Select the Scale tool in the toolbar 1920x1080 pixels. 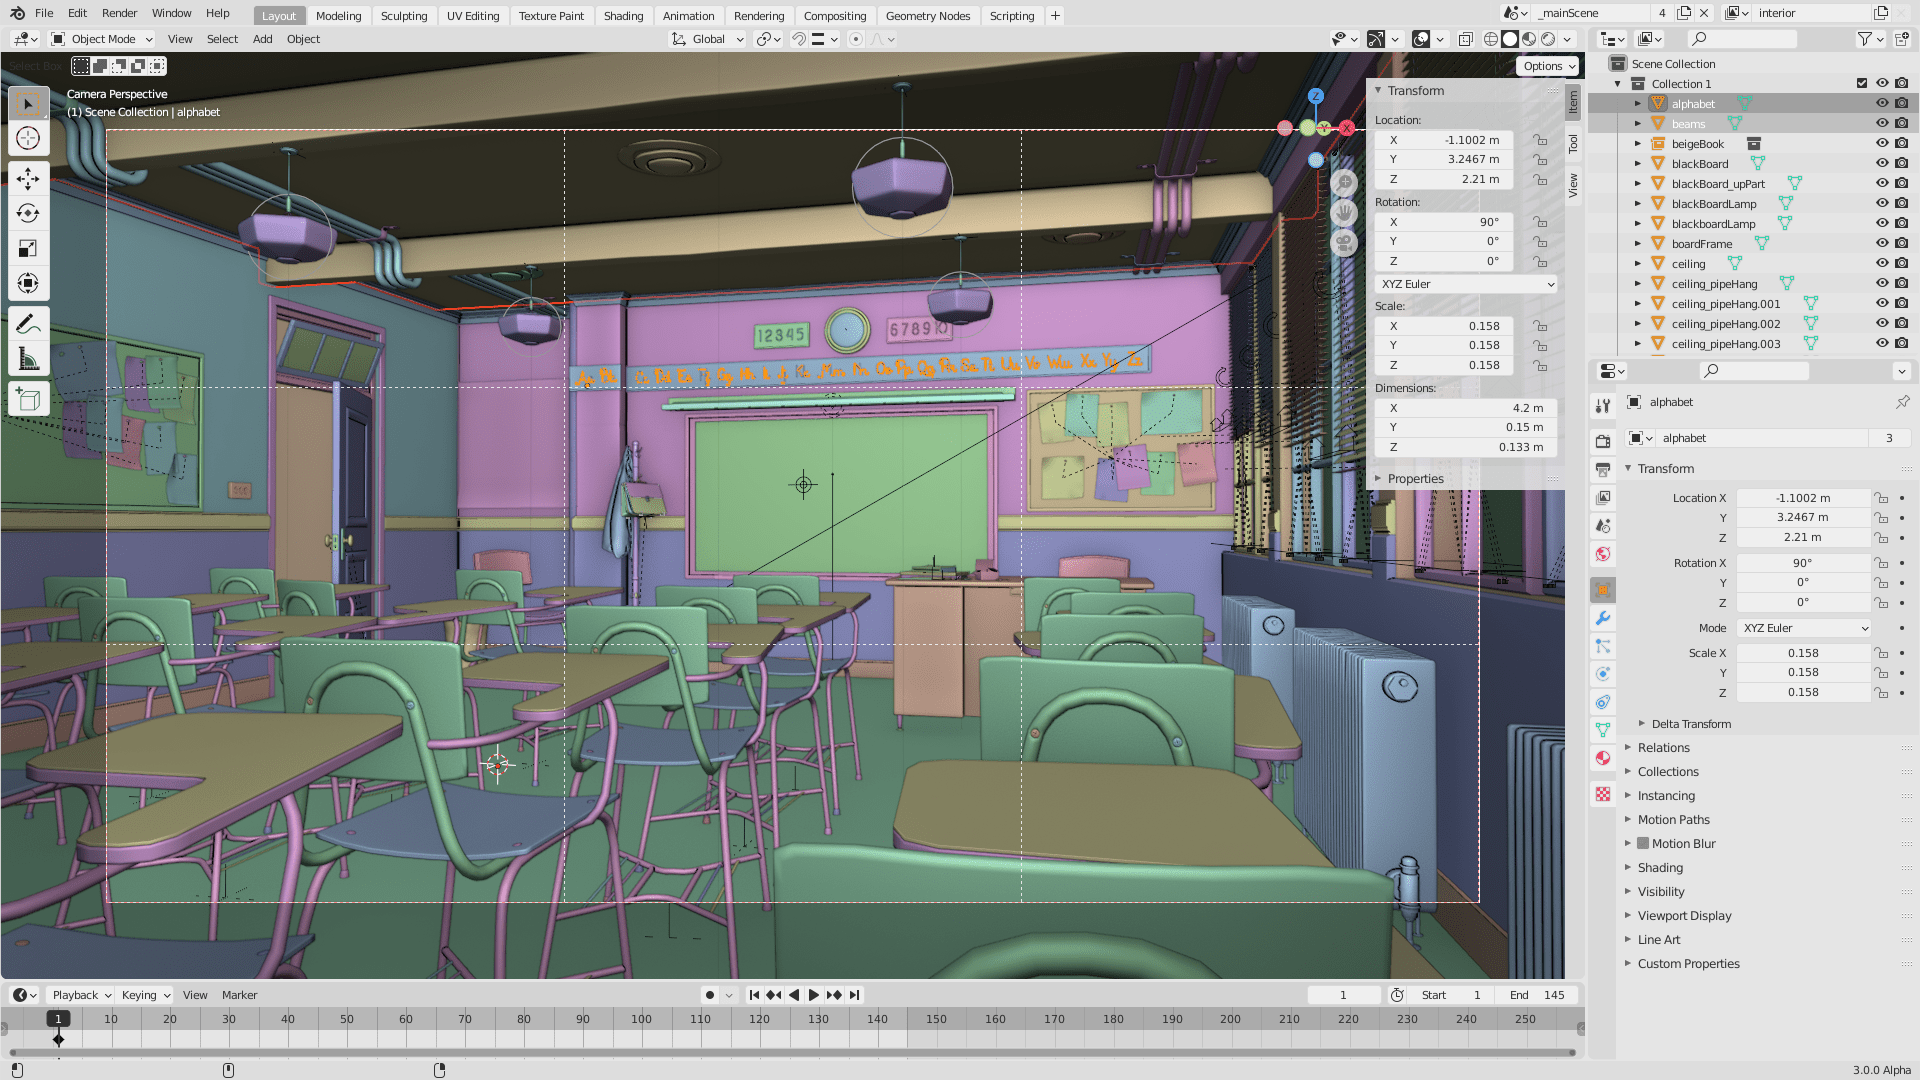pyautogui.click(x=28, y=247)
